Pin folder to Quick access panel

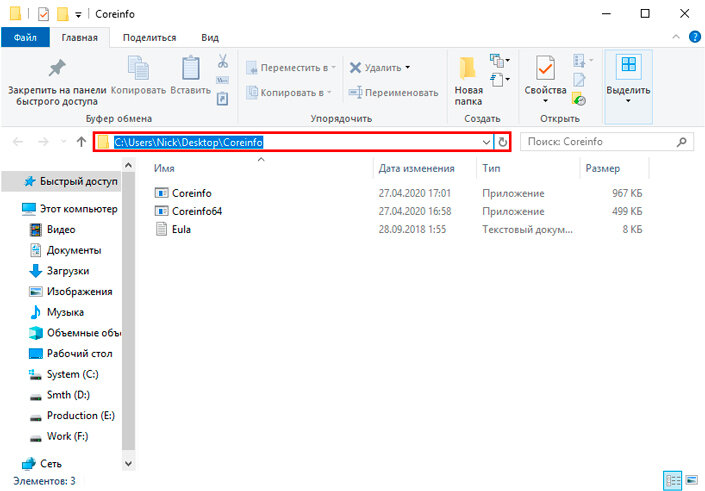coord(57,82)
